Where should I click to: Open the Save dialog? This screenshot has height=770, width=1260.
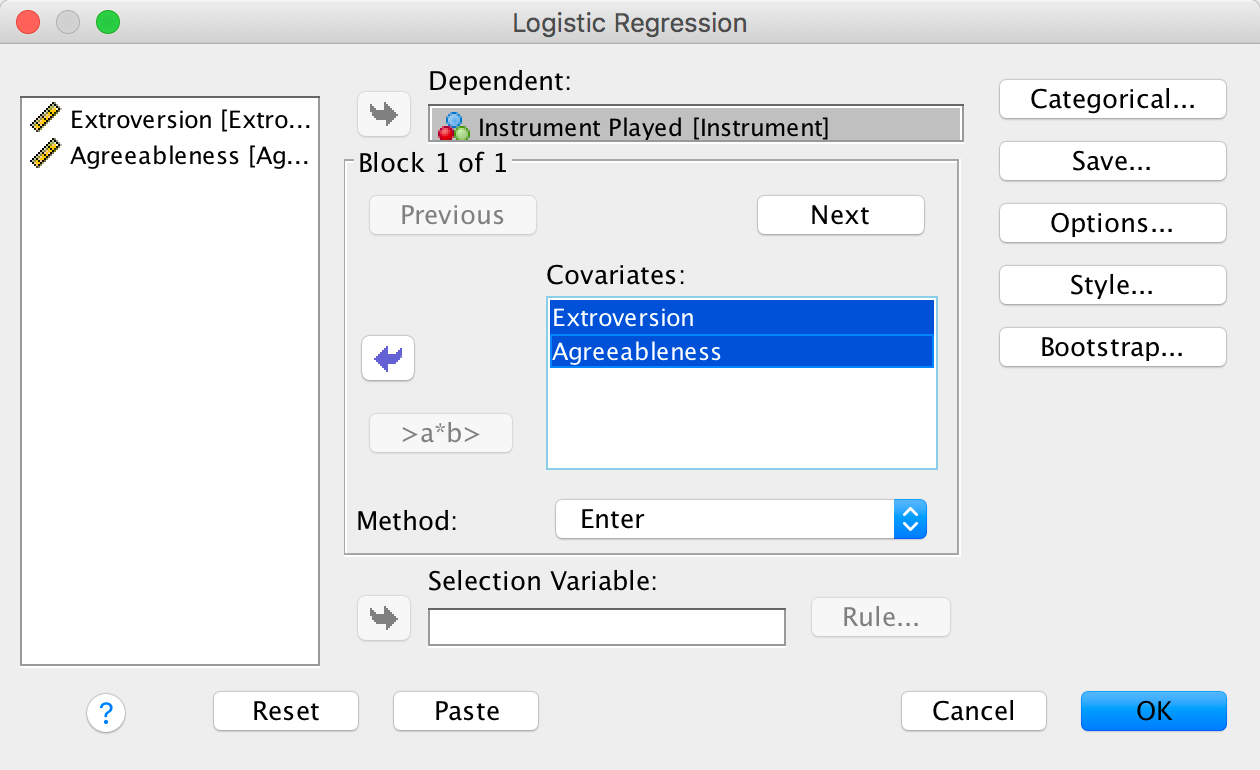click(1112, 162)
